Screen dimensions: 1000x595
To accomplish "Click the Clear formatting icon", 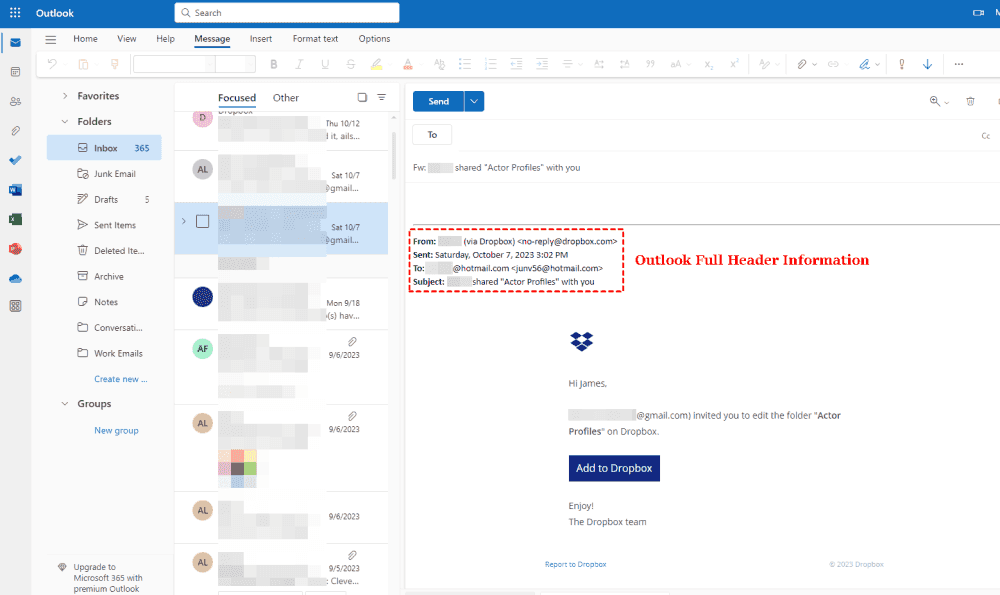I will click(439, 64).
